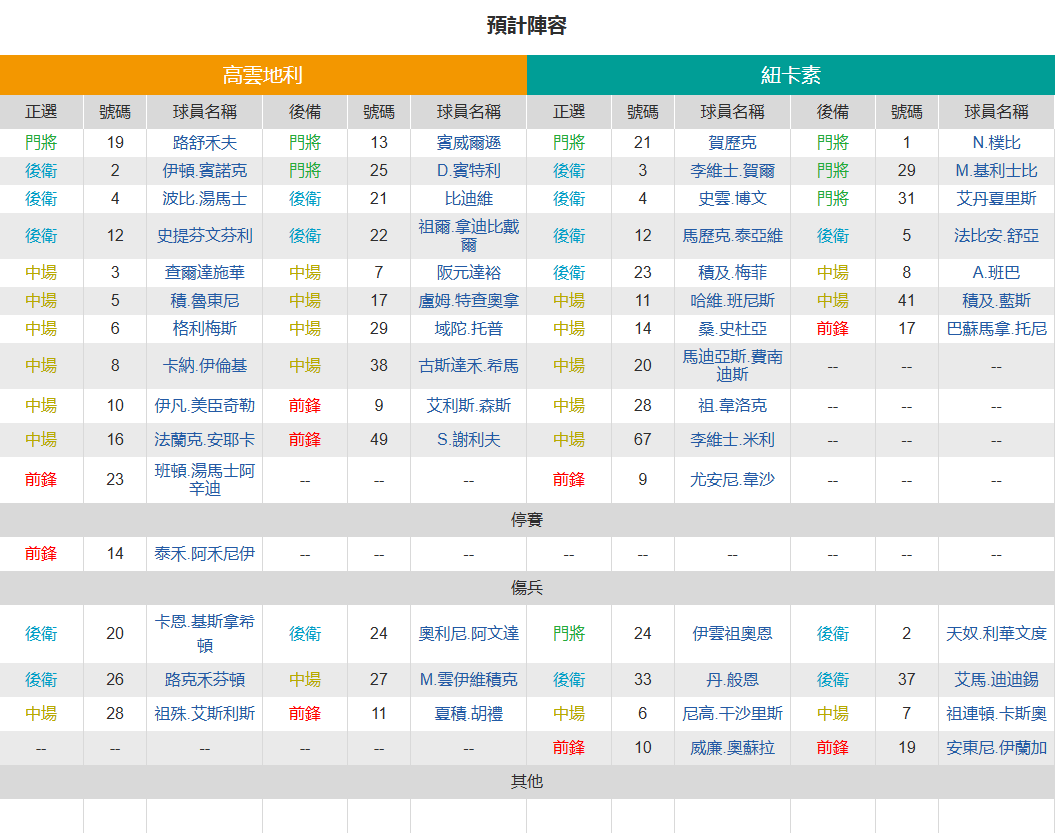Image resolution: width=1055 pixels, height=833 pixels.
Task: Select midfielder 哈維.班尼斯
Action: (x=733, y=301)
